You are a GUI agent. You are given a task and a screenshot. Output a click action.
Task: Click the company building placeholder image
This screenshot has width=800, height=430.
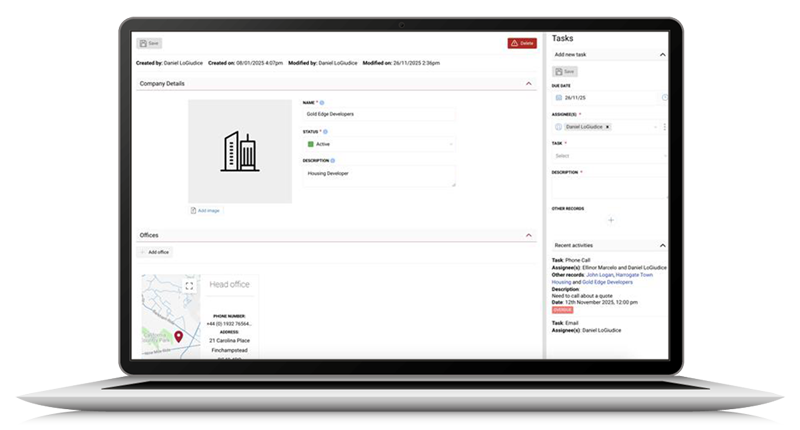point(240,151)
